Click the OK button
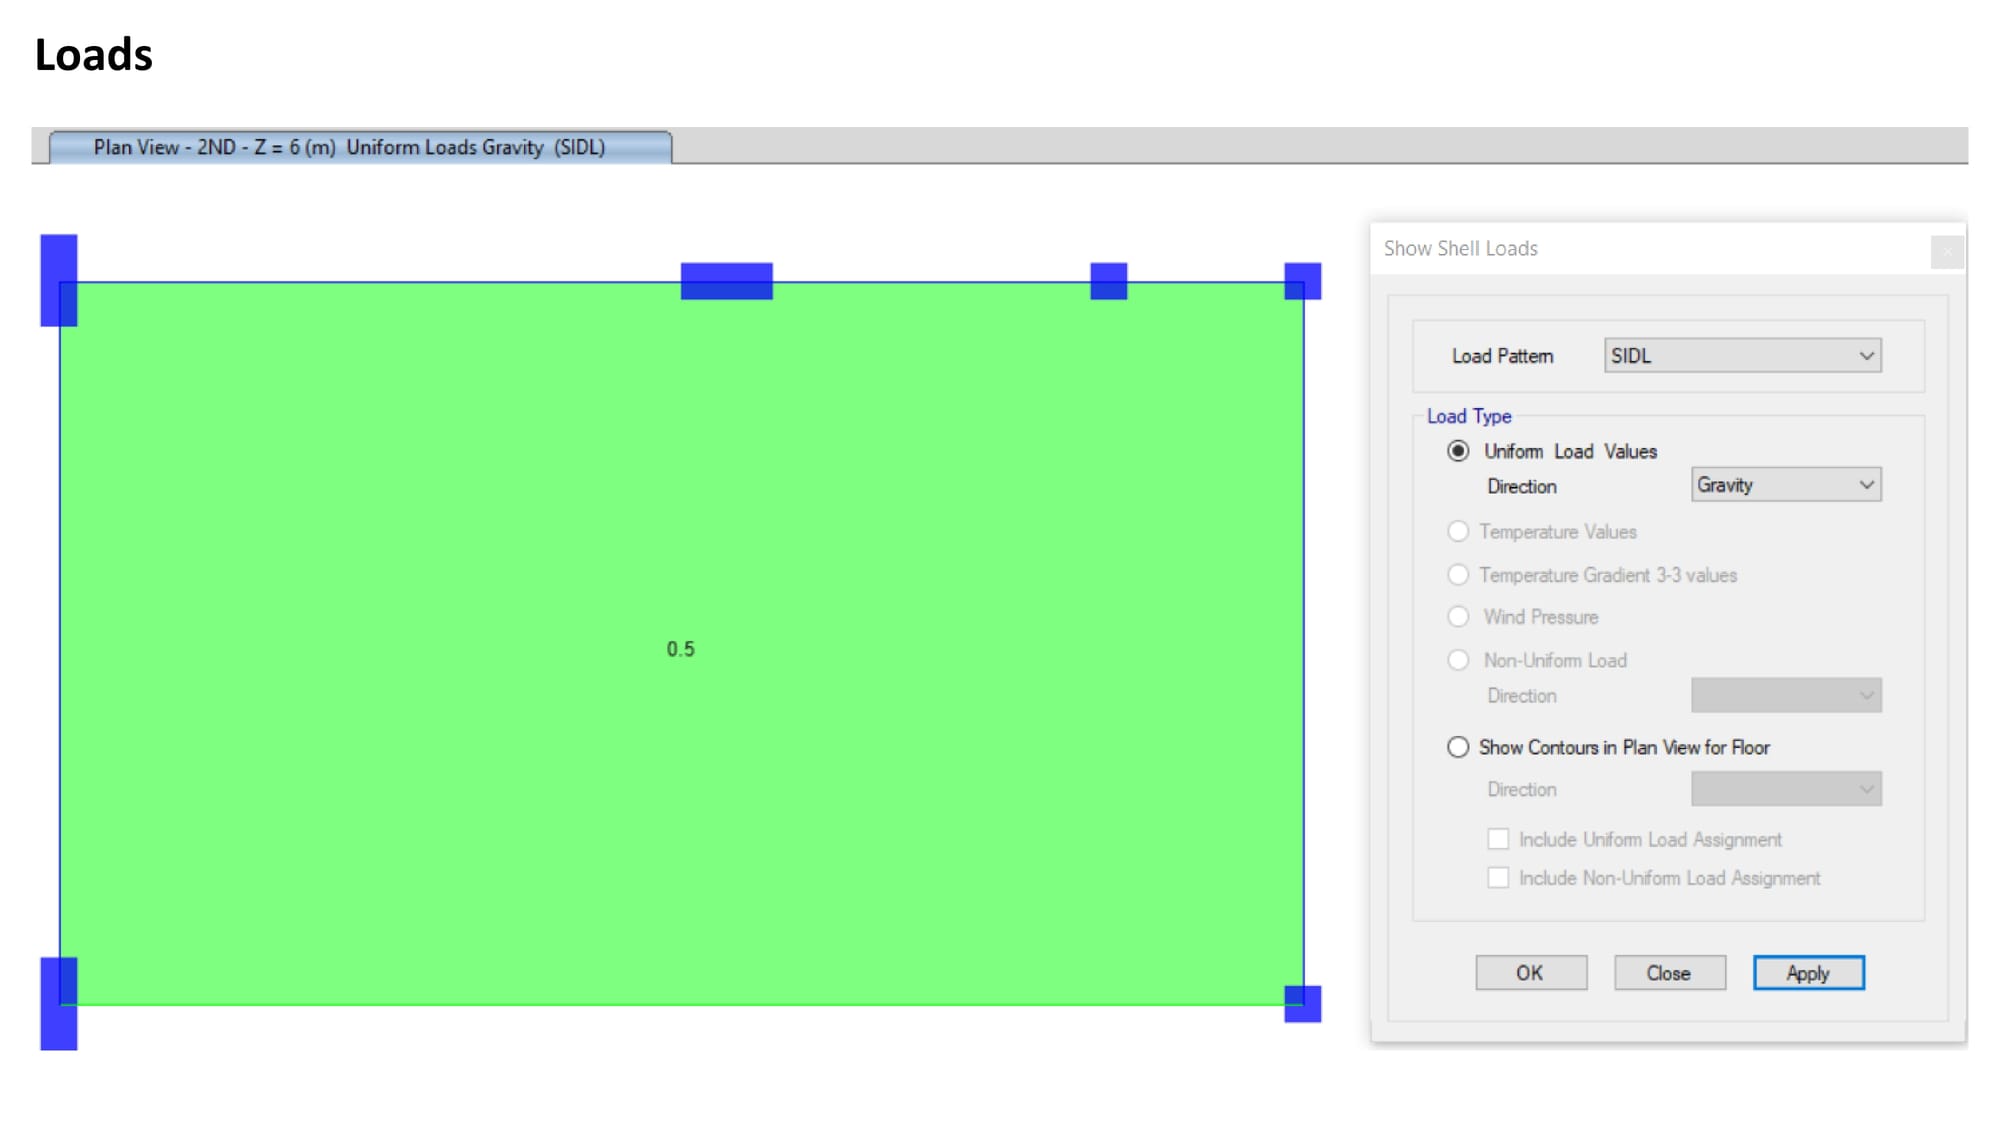The height and width of the screenshot is (1125, 2000). point(1530,973)
